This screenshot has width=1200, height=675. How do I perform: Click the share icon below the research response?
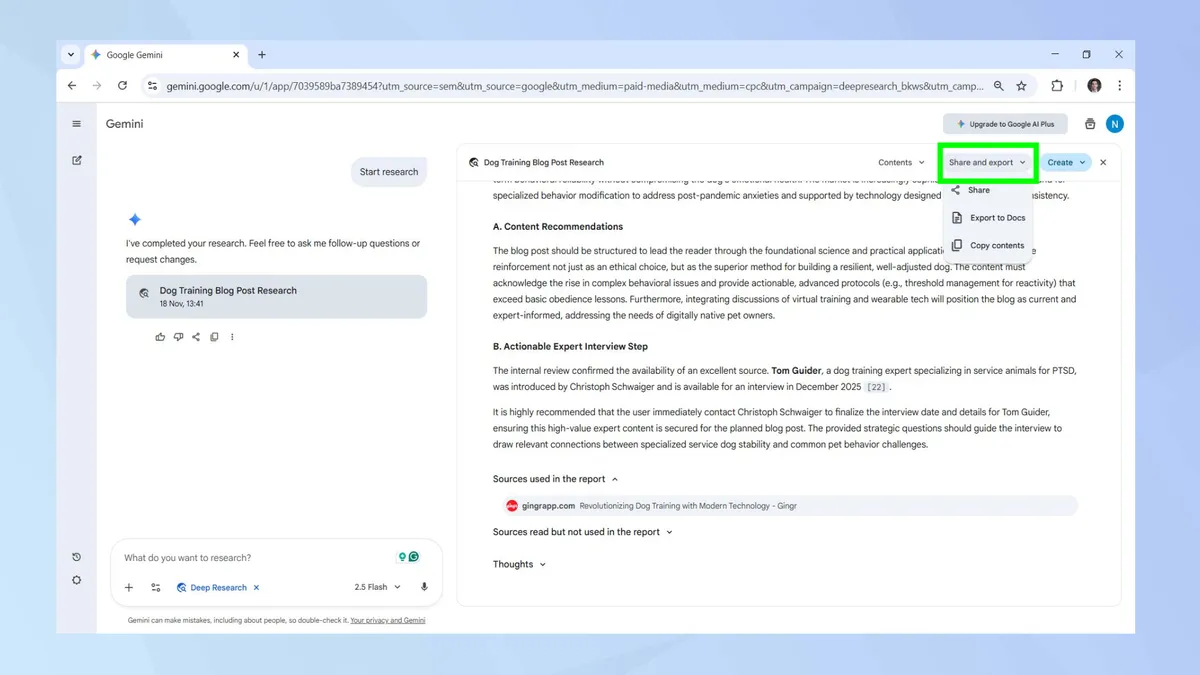(x=196, y=337)
